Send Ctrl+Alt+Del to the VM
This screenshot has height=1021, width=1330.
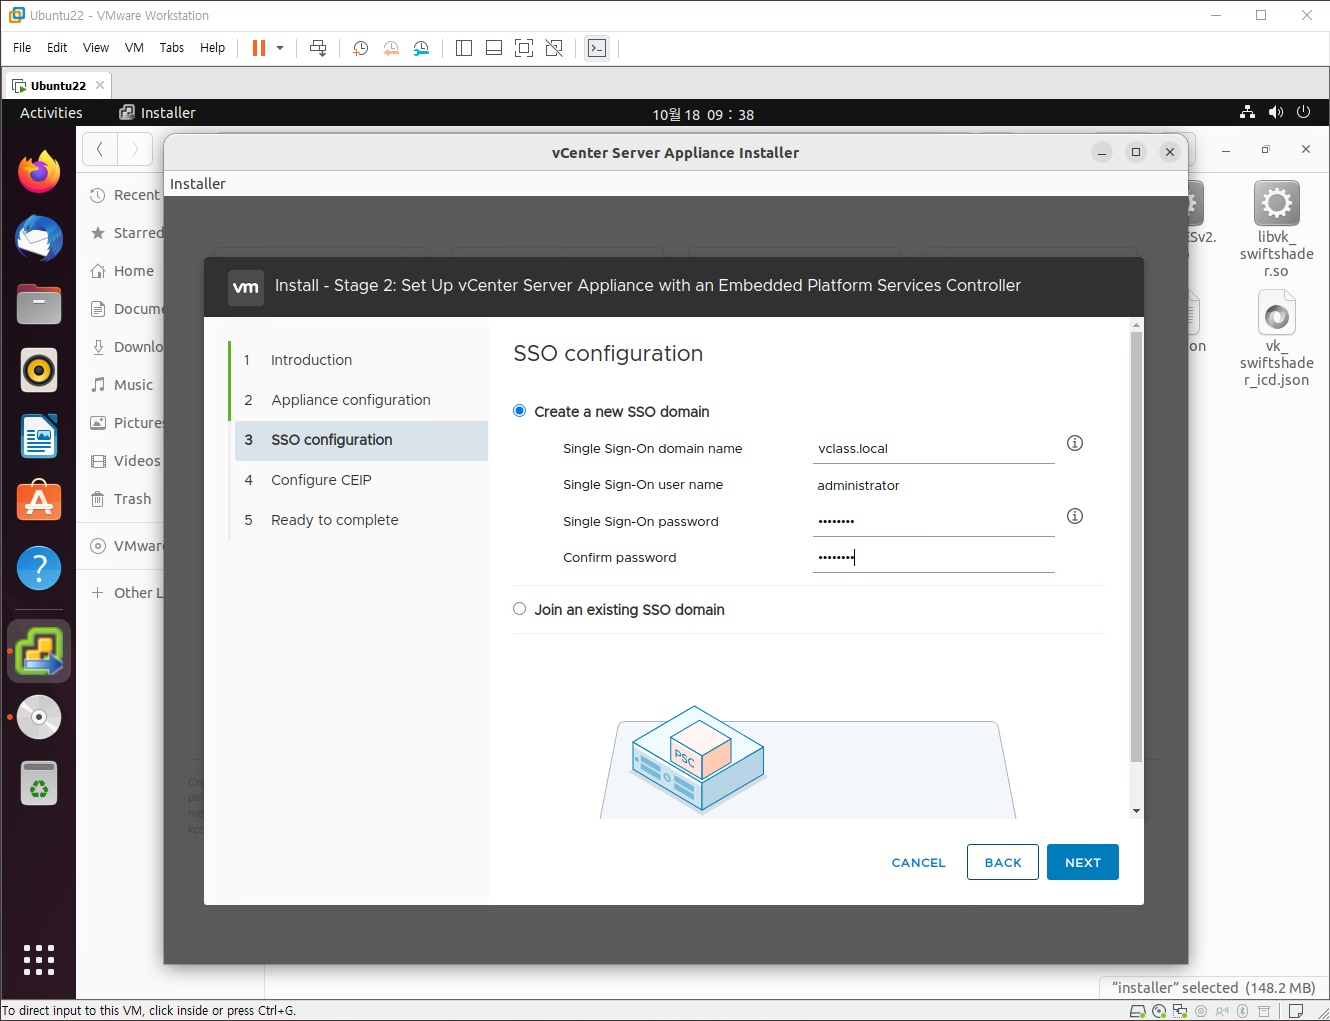tap(318, 48)
